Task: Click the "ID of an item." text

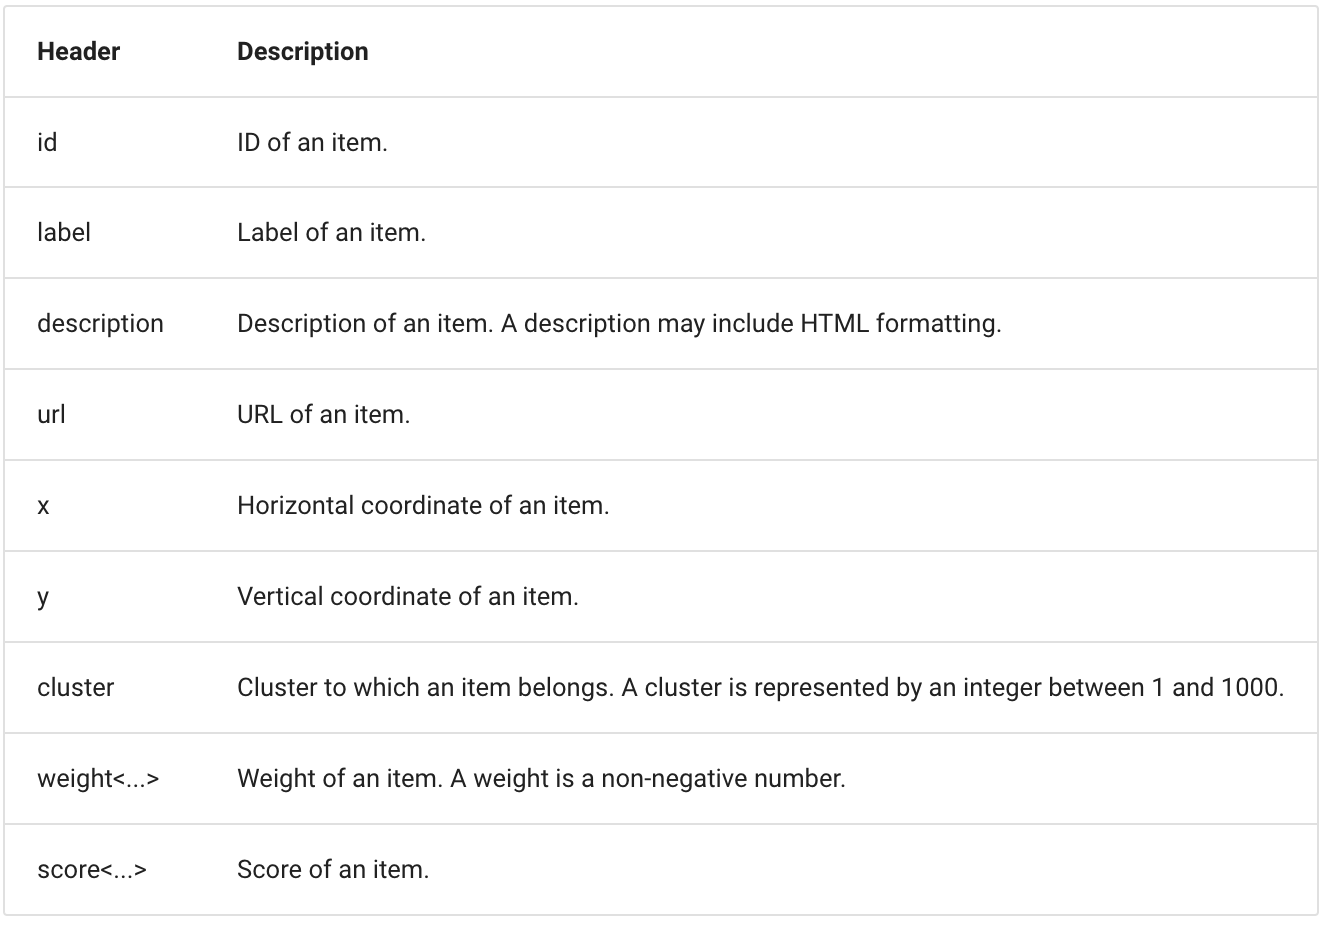Action: point(312,143)
